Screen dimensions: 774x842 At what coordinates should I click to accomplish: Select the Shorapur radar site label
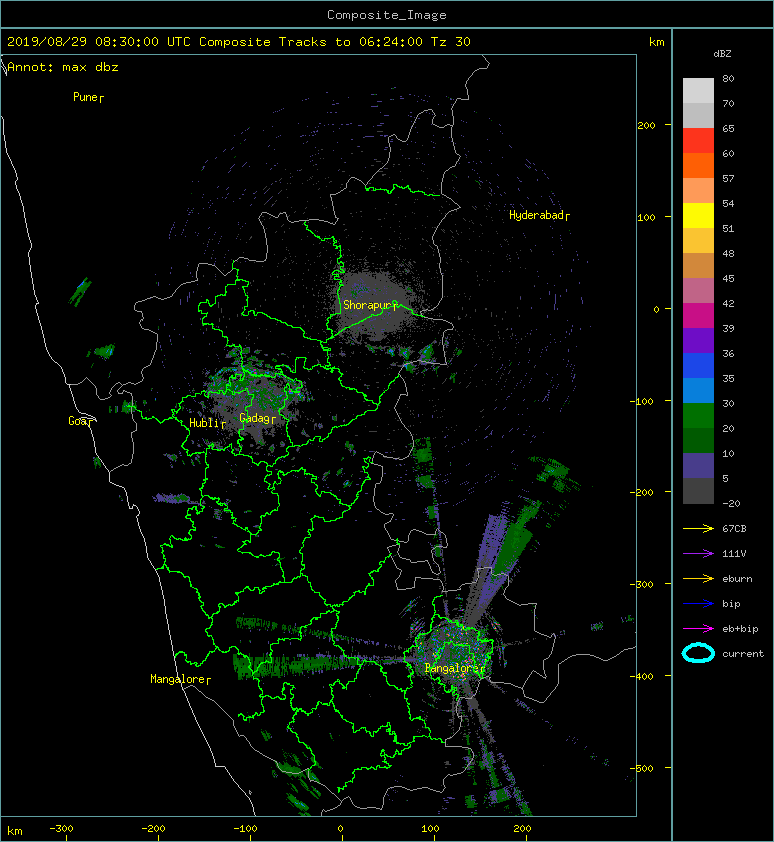point(370,305)
